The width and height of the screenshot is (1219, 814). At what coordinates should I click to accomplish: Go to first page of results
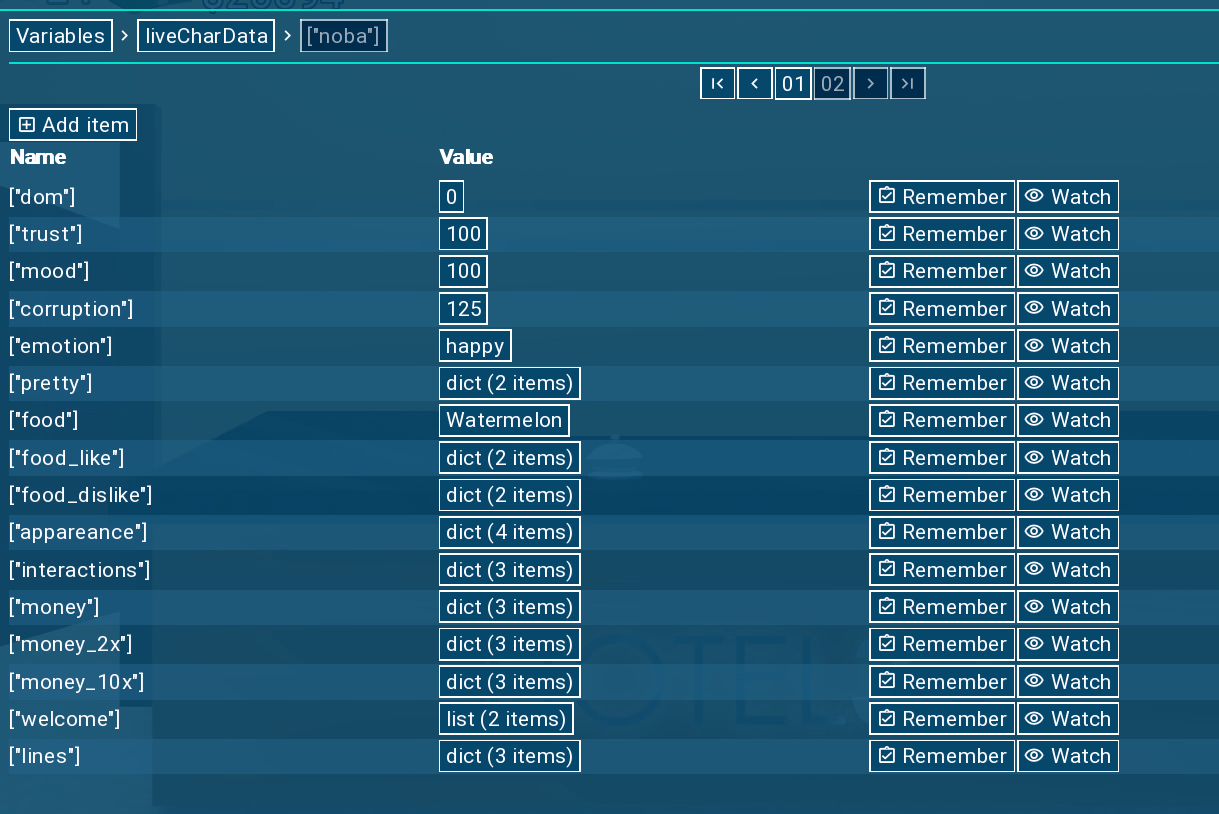pos(717,84)
